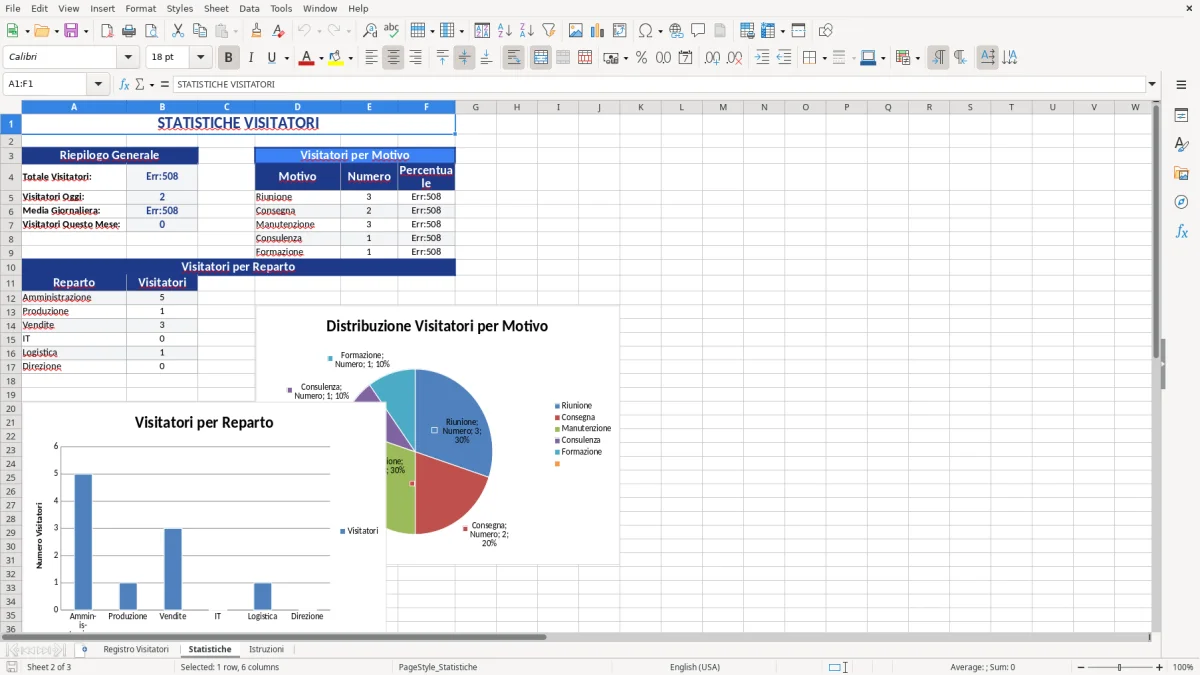This screenshot has height=675, width=1200.
Task: Open the AutoFilter tool
Action: tap(547, 30)
